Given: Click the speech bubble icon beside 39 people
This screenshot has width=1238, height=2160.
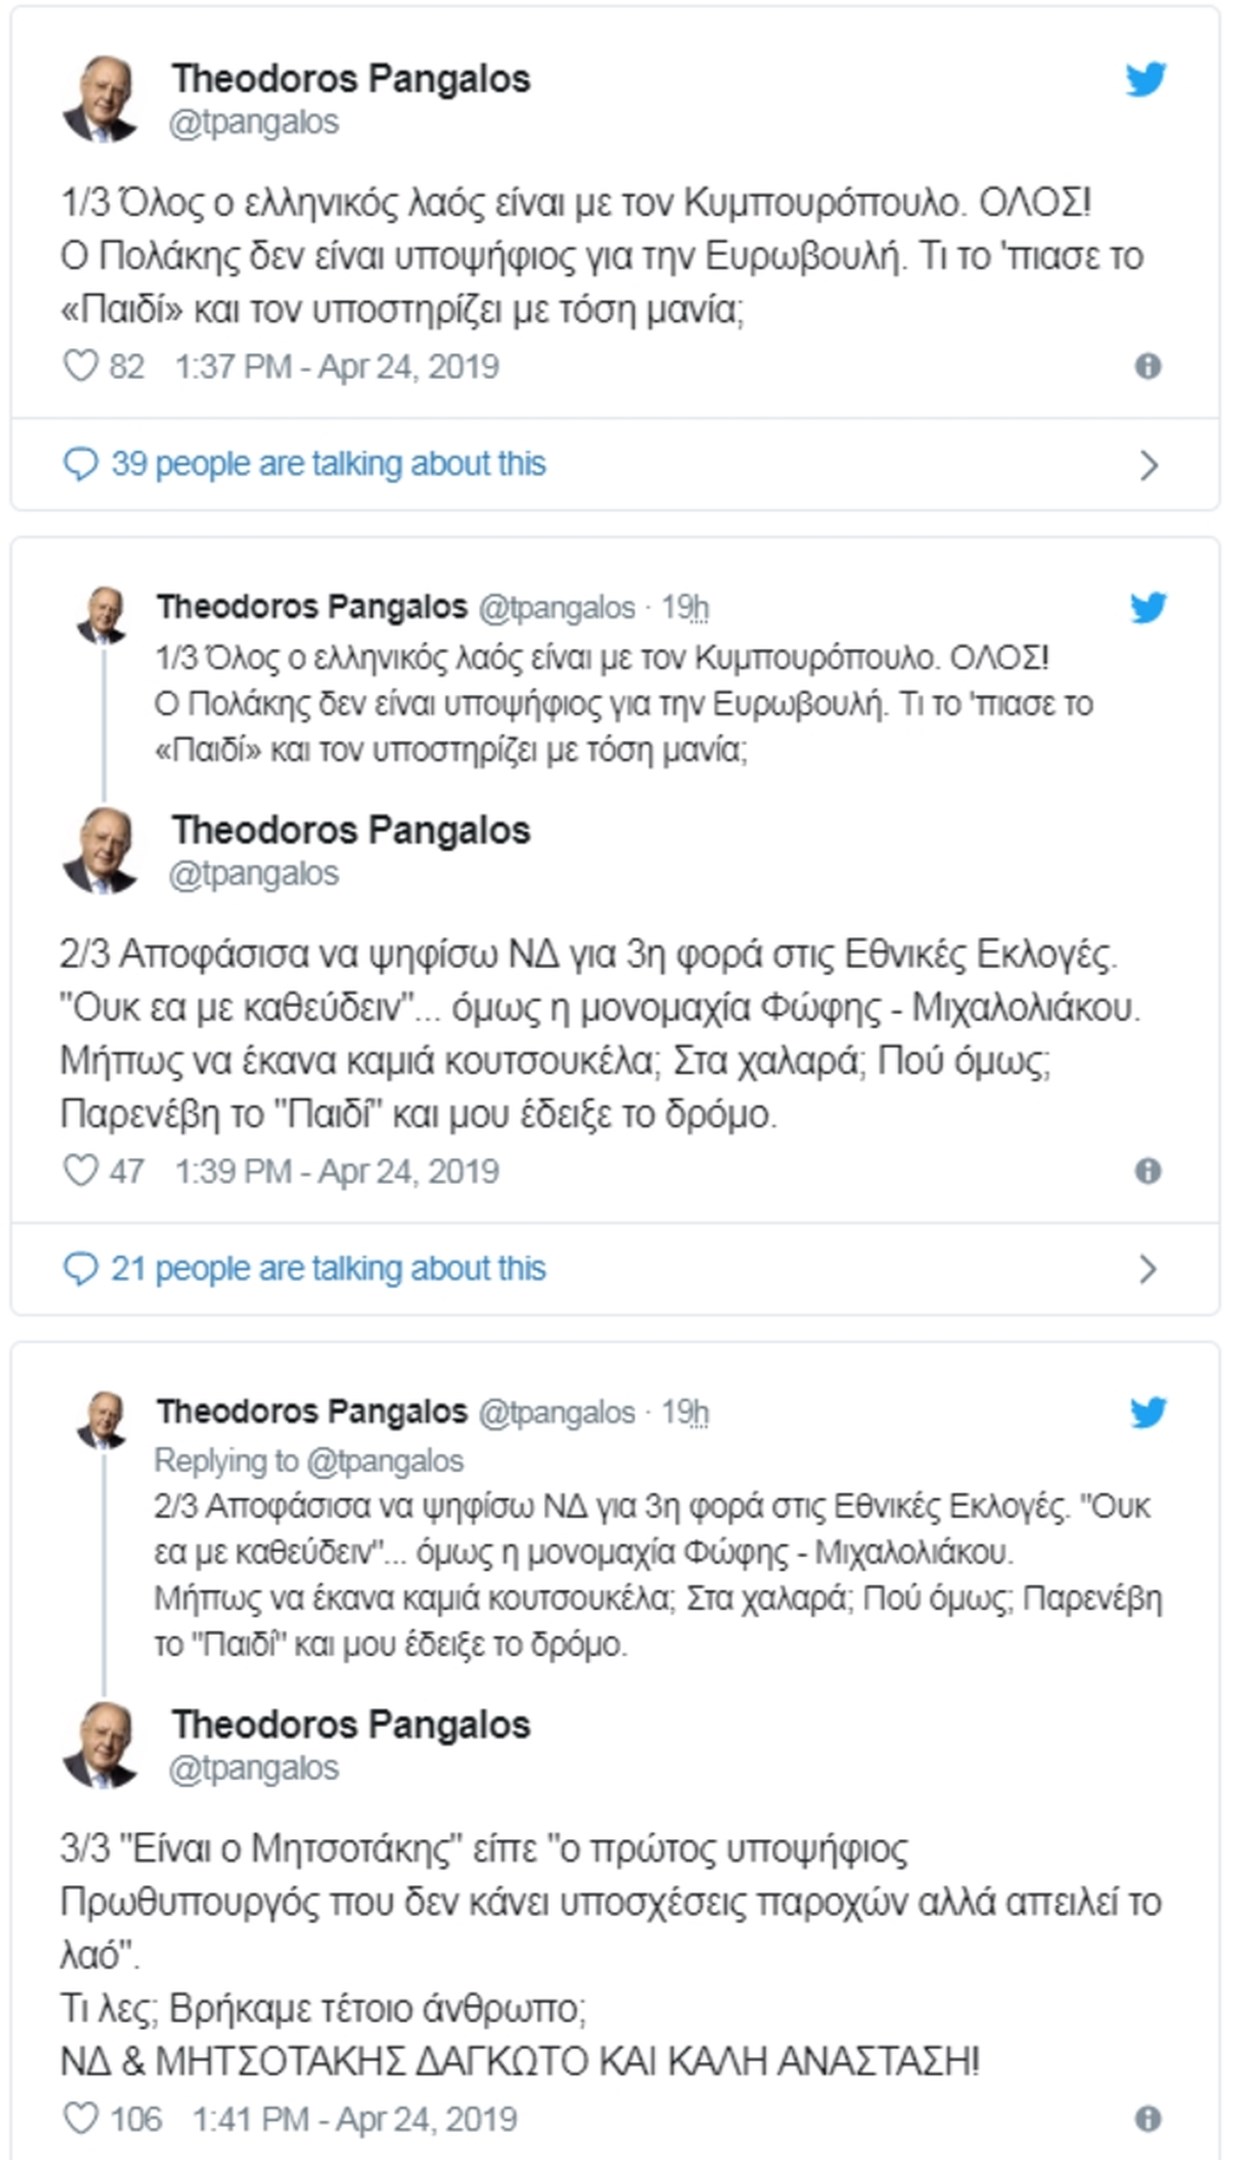Looking at the screenshot, I should 80,465.
